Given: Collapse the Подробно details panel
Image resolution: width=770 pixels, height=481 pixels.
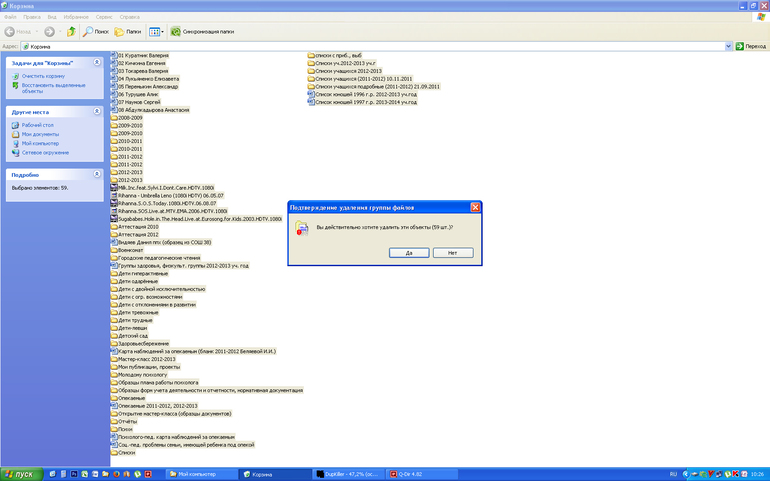Looking at the screenshot, I should point(97,174).
